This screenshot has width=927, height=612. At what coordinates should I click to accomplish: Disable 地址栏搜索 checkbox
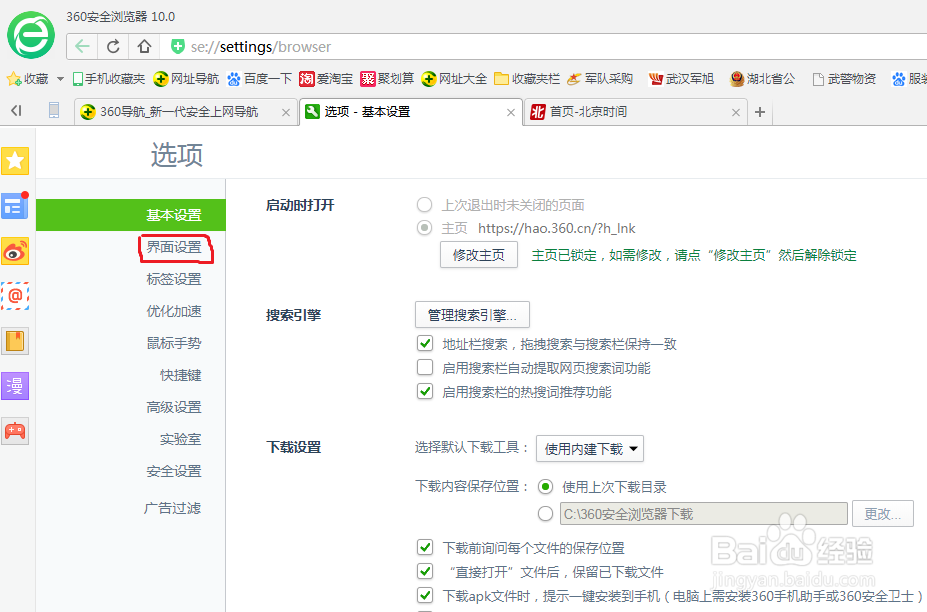click(x=425, y=344)
